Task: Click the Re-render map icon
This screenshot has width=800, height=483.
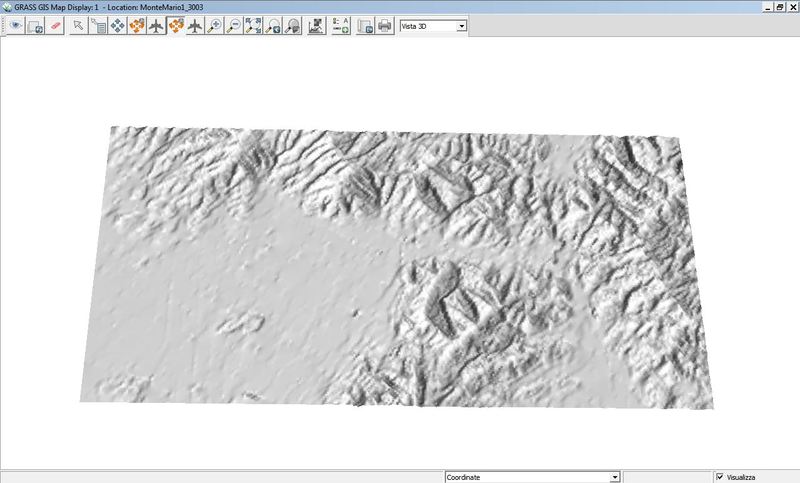Action: coord(35,26)
